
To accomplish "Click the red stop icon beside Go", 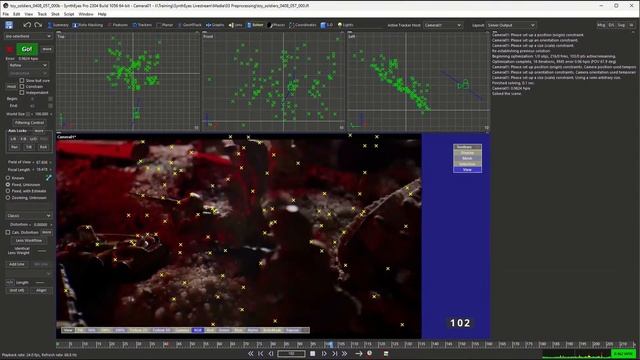I will tap(9, 49).
